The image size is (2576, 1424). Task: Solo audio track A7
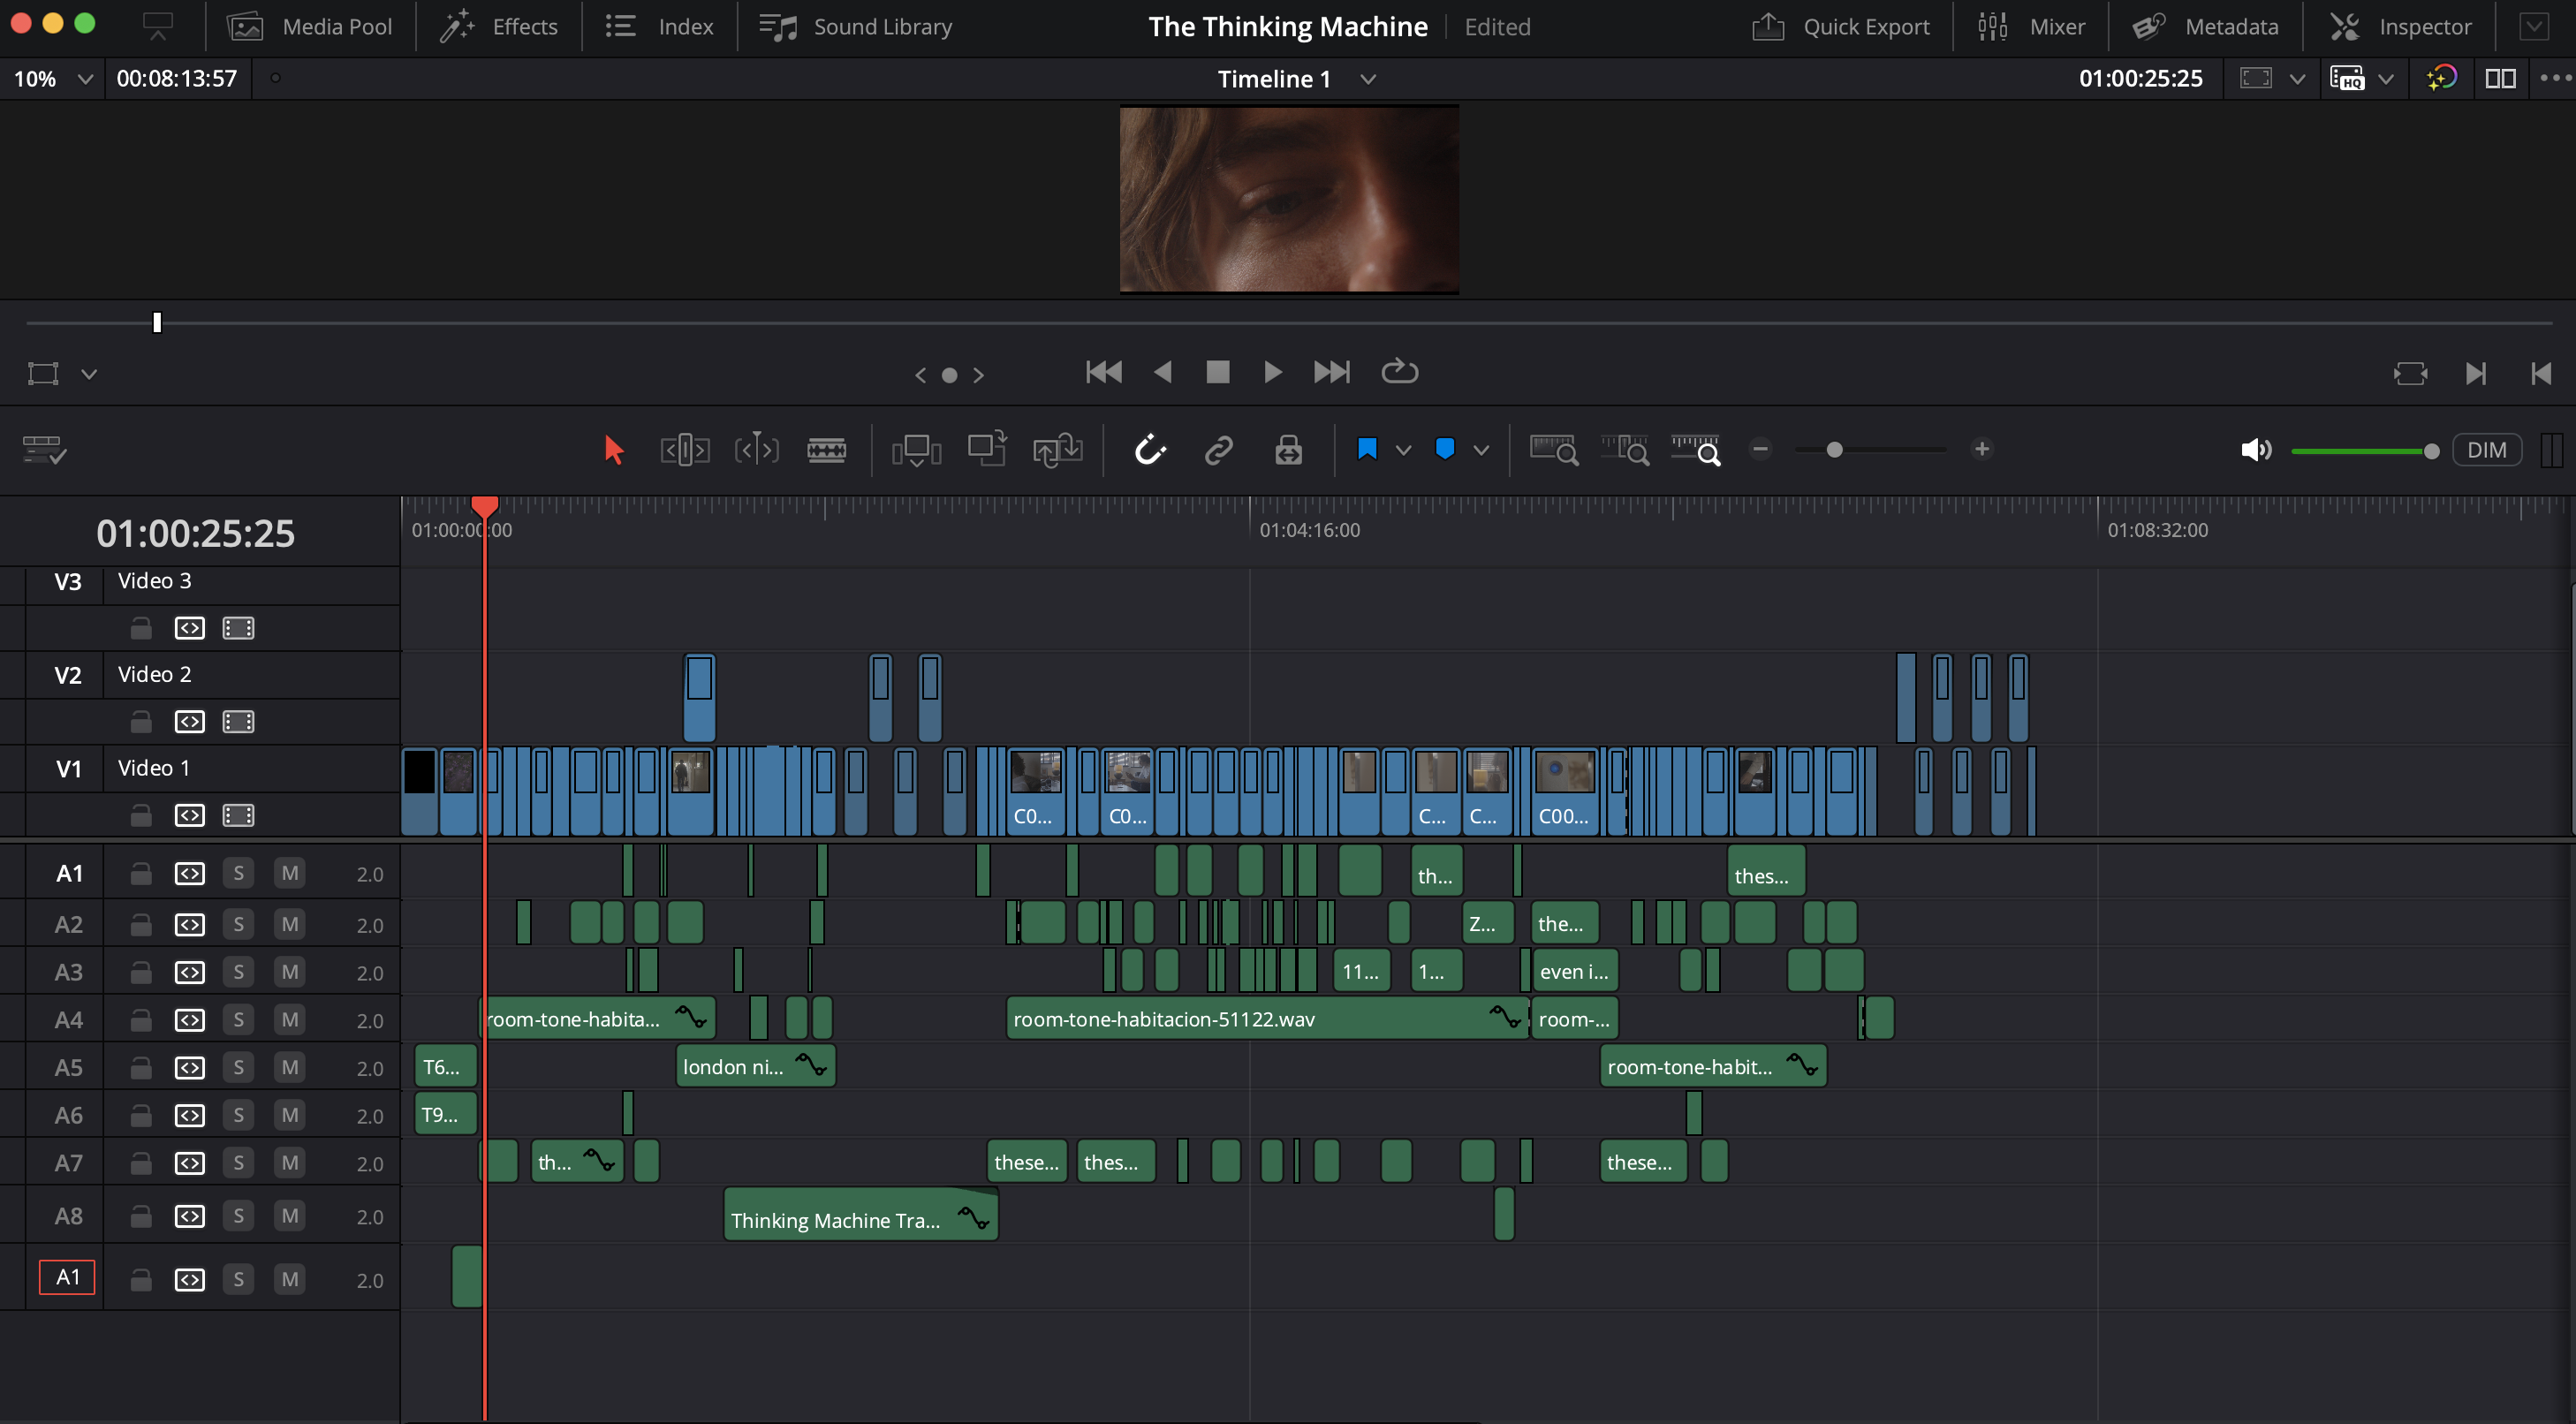[x=238, y=1163]
